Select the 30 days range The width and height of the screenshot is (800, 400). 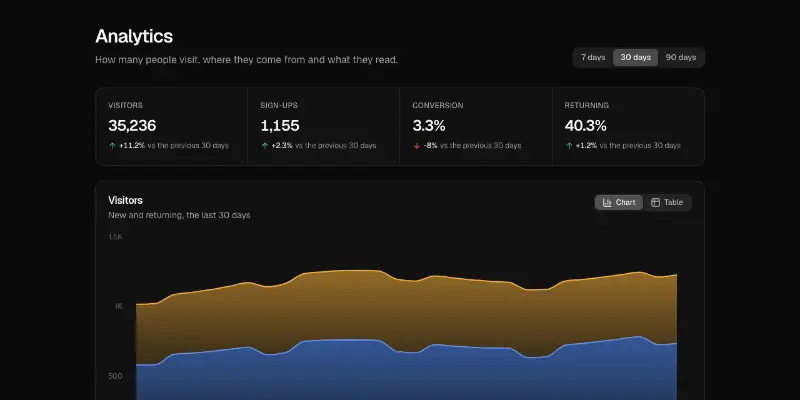[635, 58]
